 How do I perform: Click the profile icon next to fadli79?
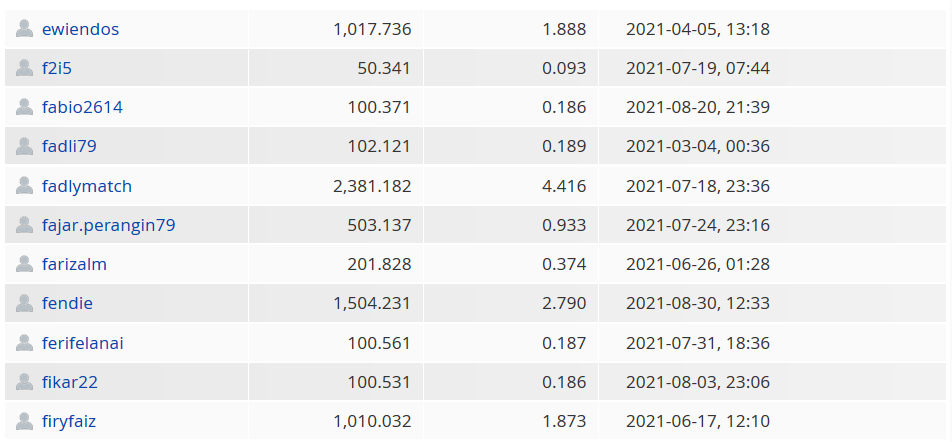(x=24, y=146)
